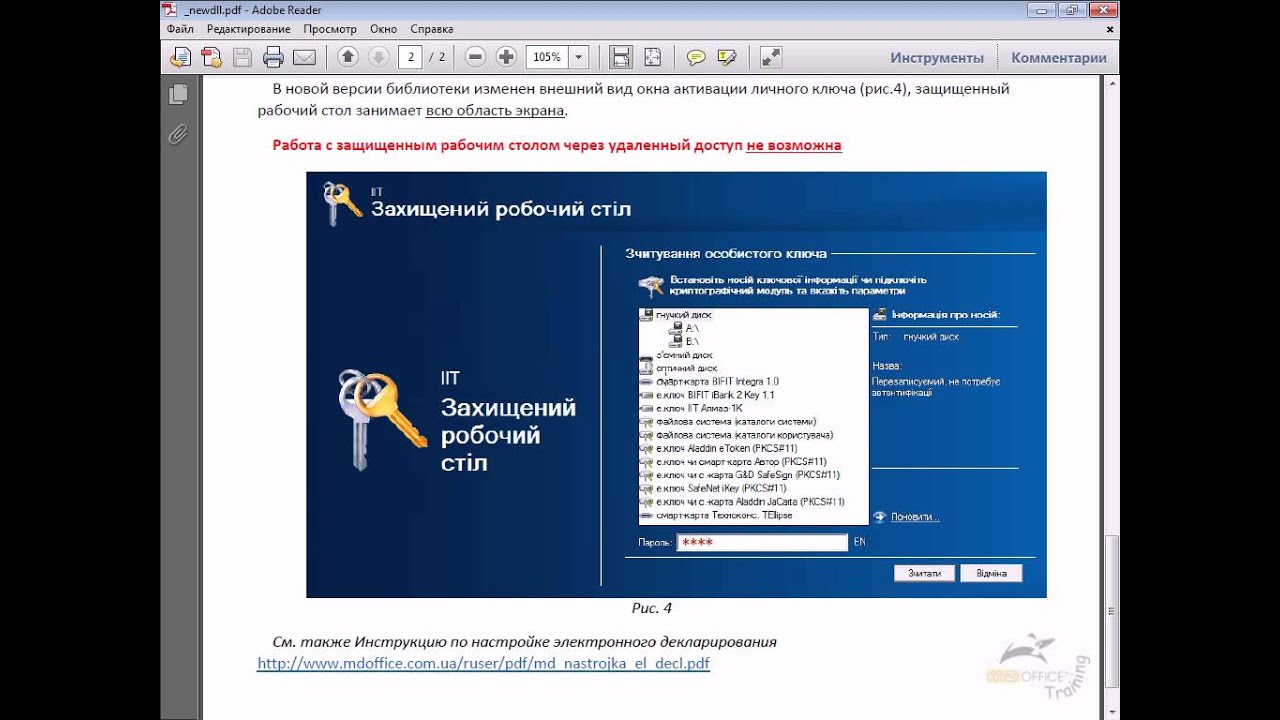Open the Инструменты pane

pyautogui.click(x=937, y=57)
